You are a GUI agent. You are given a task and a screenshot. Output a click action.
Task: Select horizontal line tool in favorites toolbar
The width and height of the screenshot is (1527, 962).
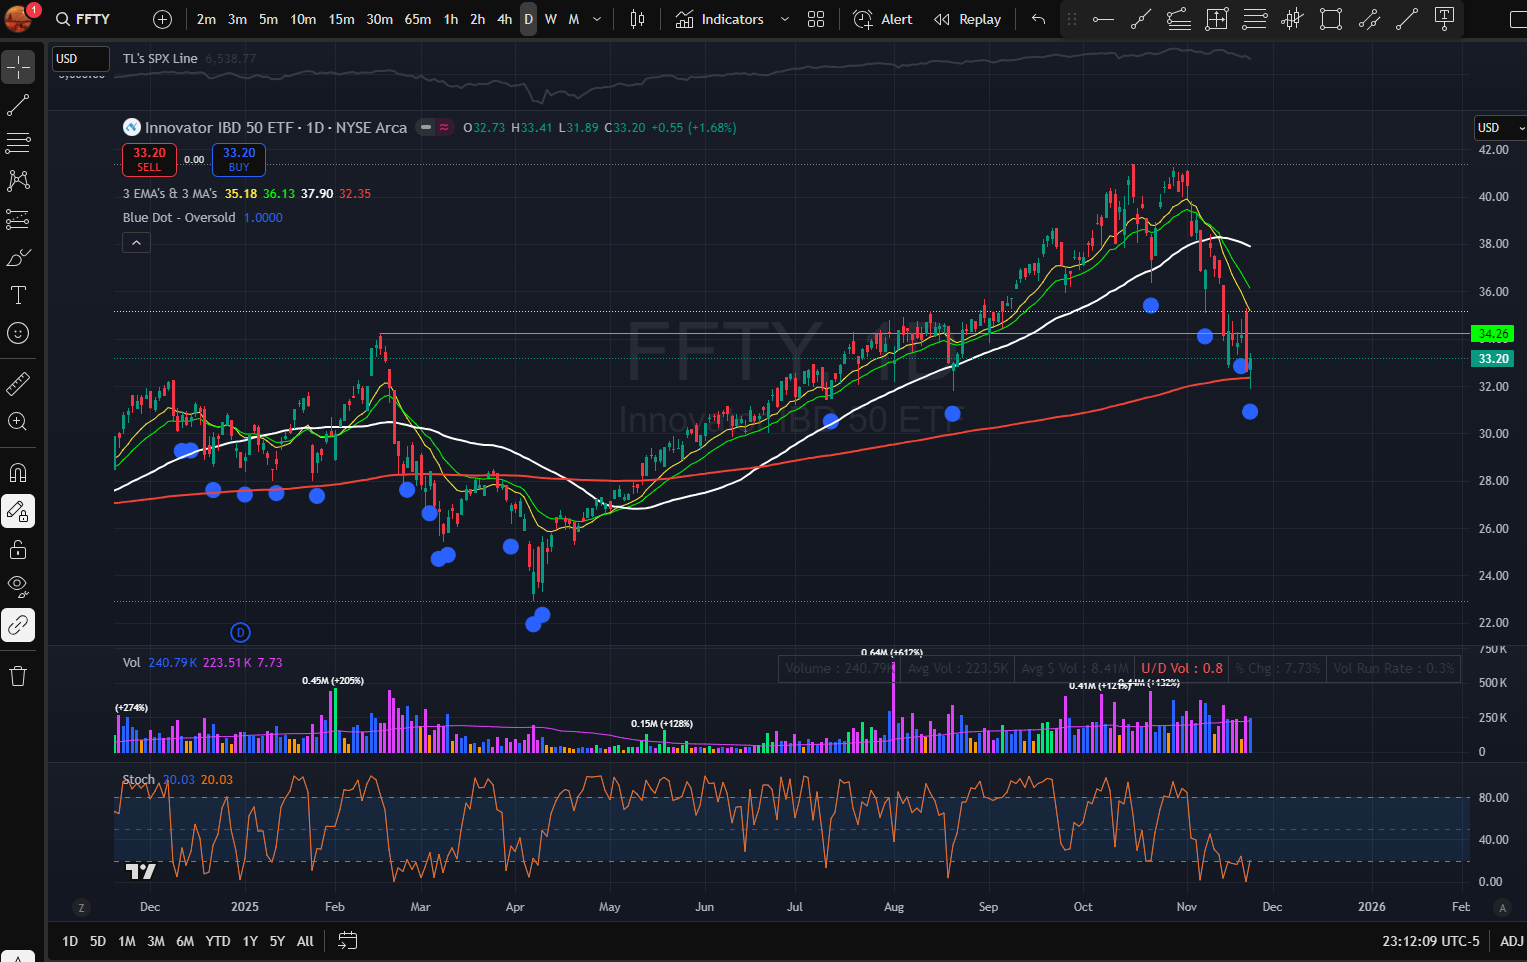click(x=1103, y=19)
